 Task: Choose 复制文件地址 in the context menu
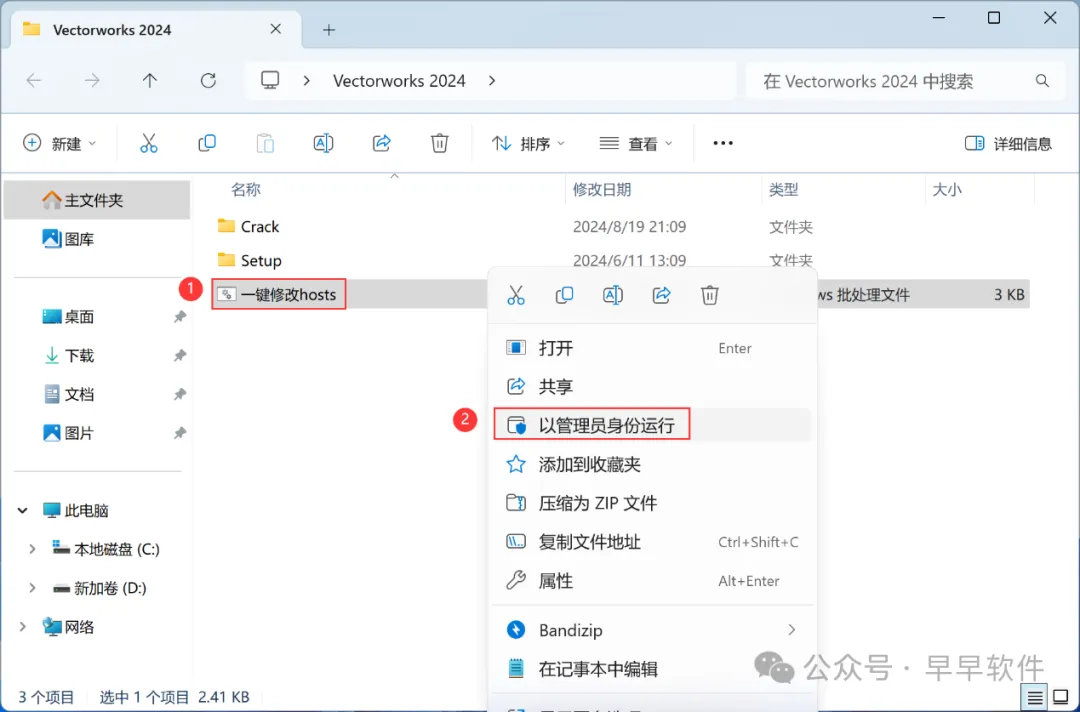[653, 542]
